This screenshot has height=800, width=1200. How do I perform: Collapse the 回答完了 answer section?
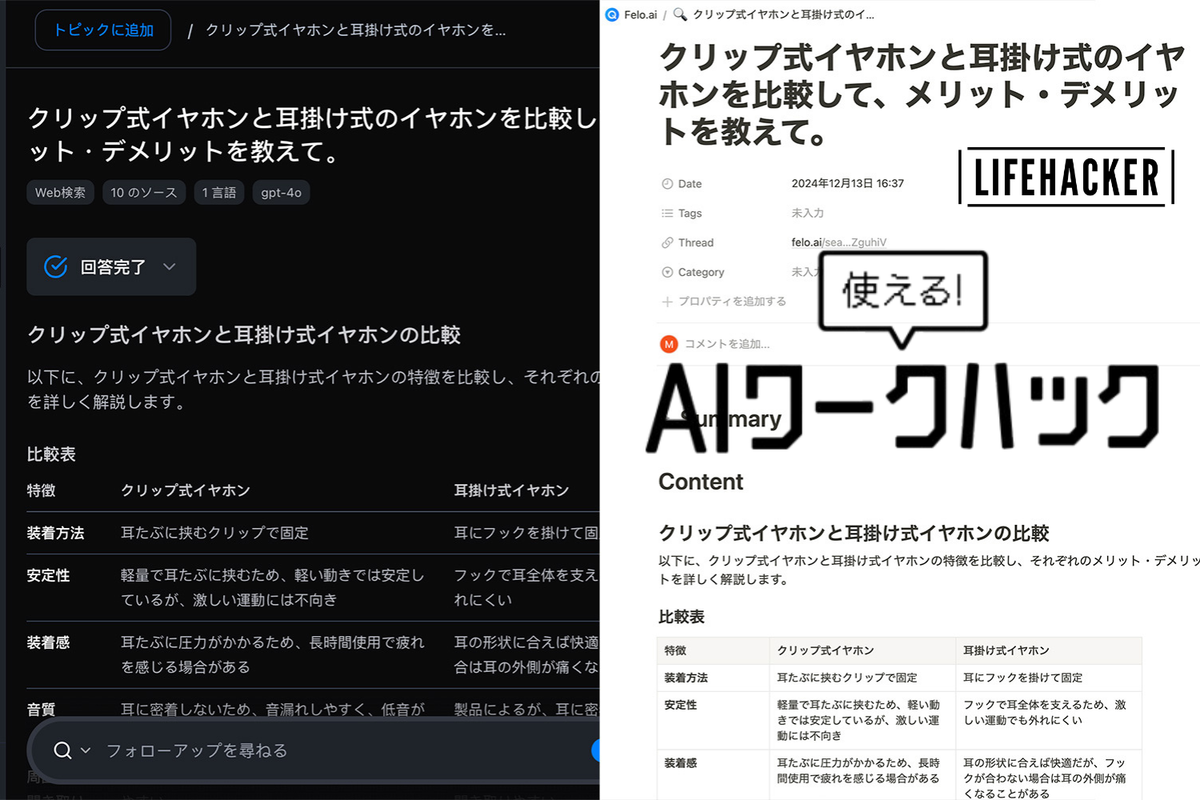168,266
